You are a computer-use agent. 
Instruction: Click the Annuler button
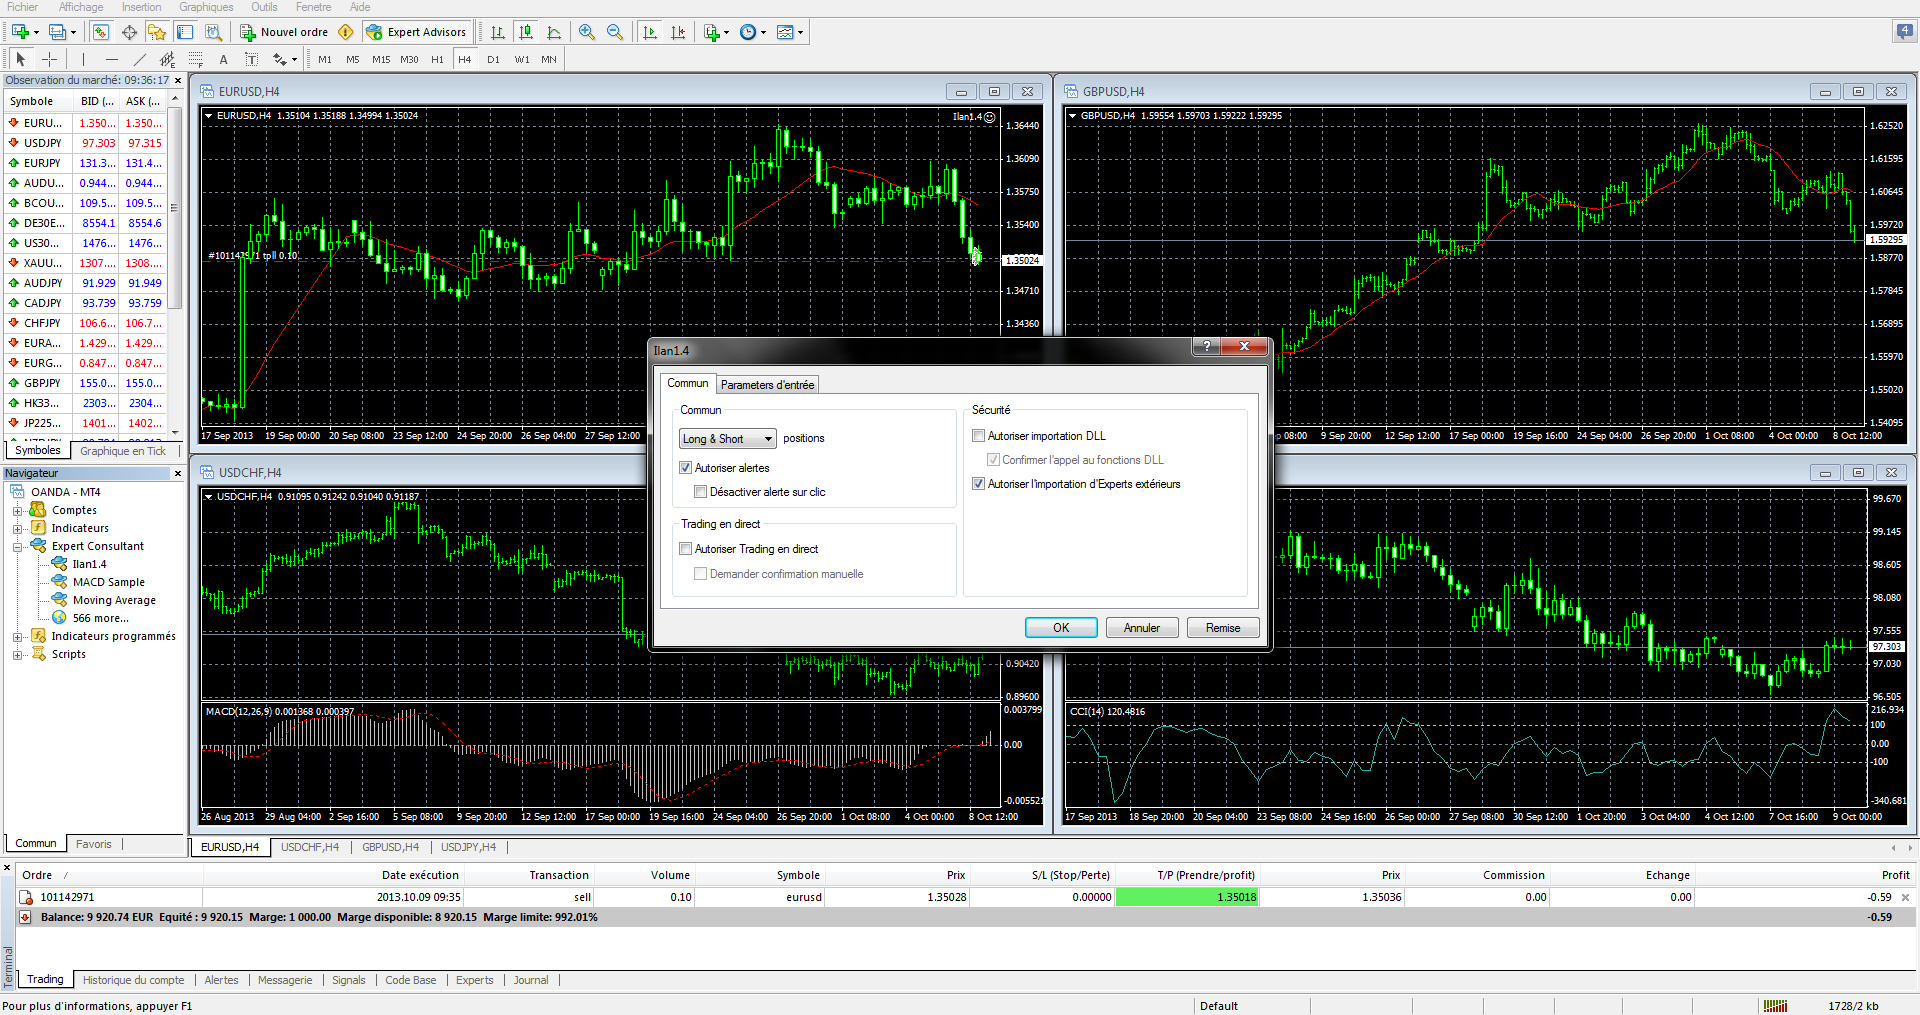click(x=1141, y=628)
